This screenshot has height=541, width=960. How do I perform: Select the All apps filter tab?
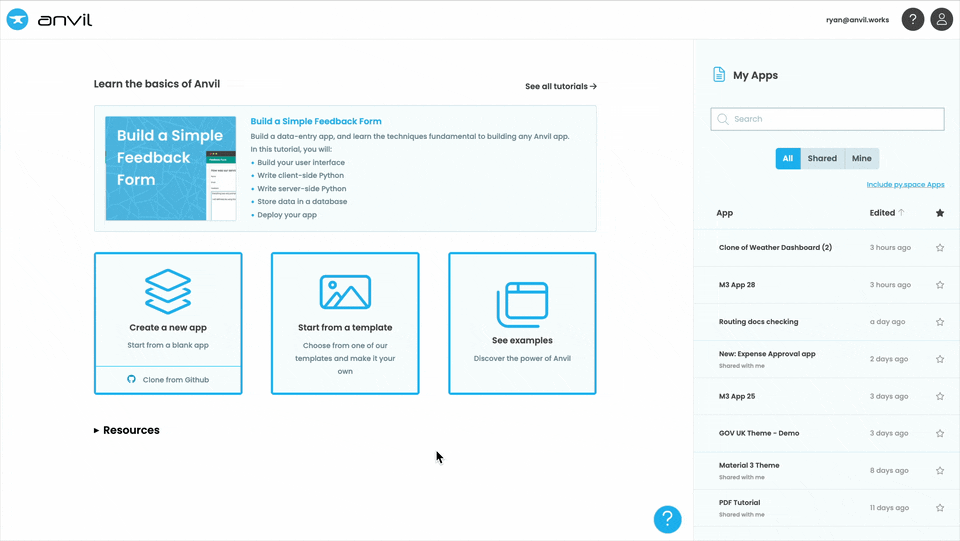(788, 159)
